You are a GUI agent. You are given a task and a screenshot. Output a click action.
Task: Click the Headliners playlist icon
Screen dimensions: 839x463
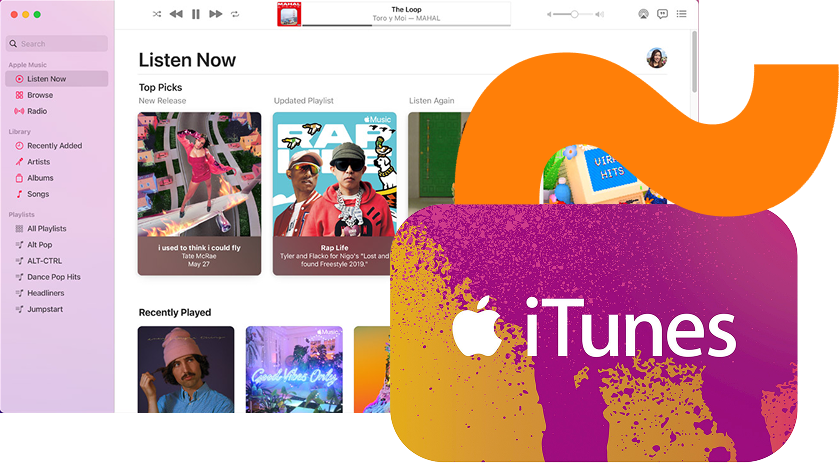pyautogui.click(x=19, y=293)
